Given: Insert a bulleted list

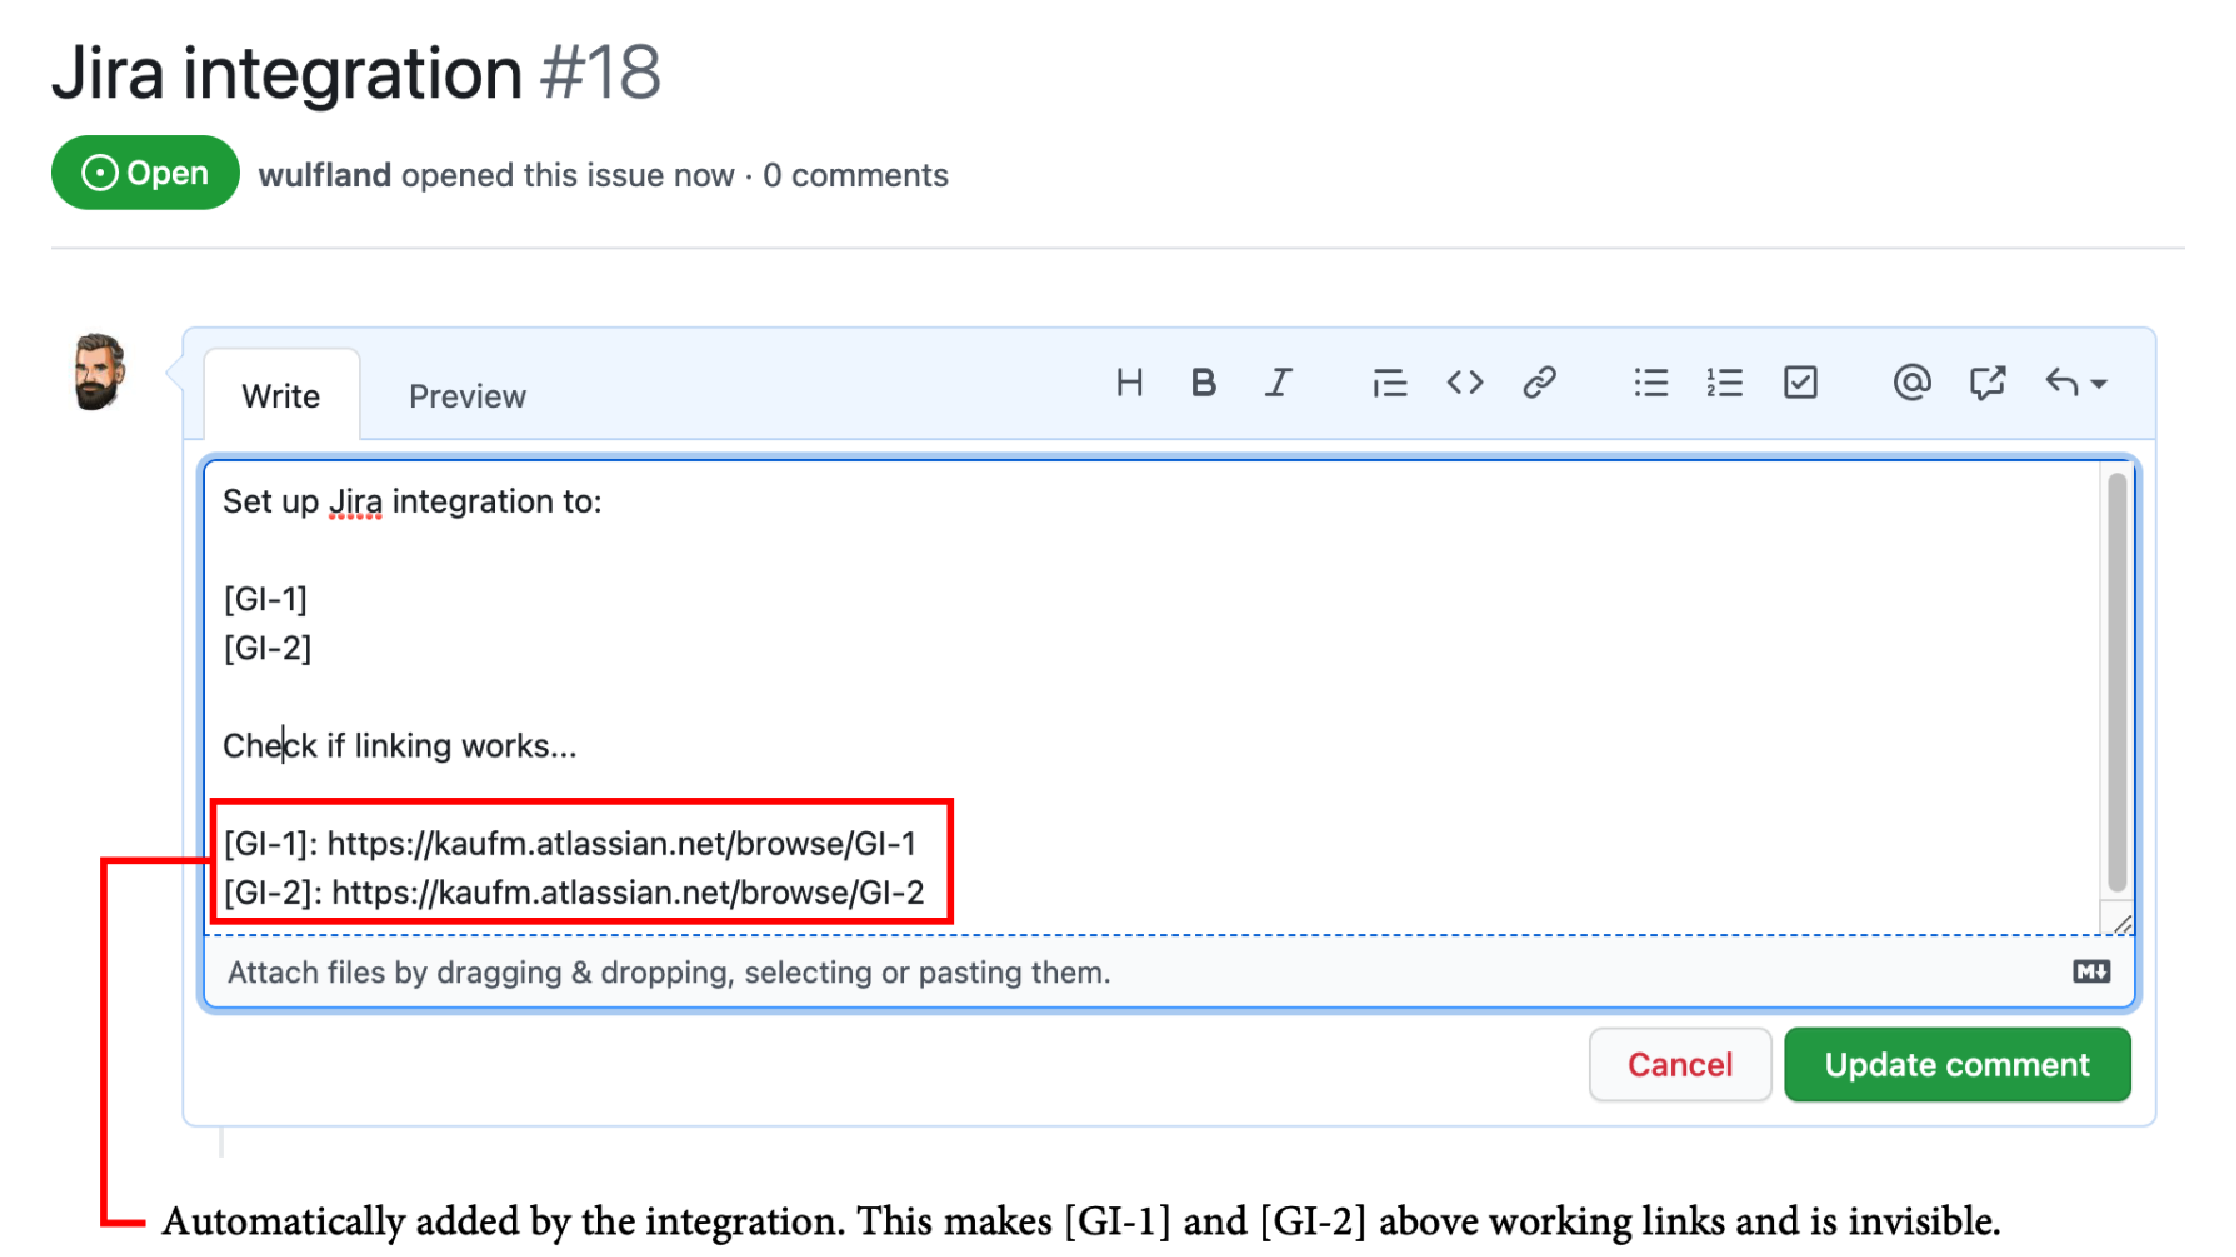Looking at the screenshot, I should 1651,383.
